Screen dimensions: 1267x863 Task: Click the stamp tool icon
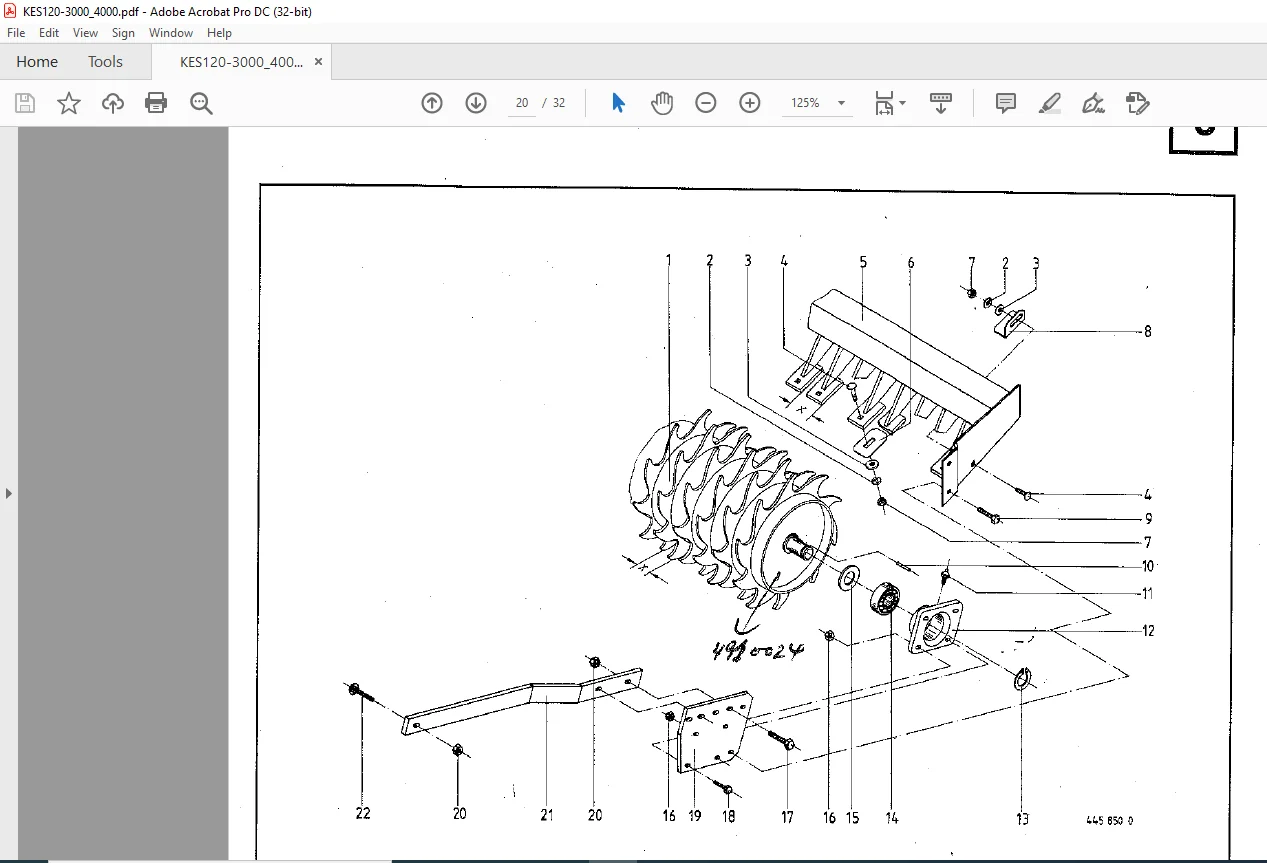(1137, 103)
